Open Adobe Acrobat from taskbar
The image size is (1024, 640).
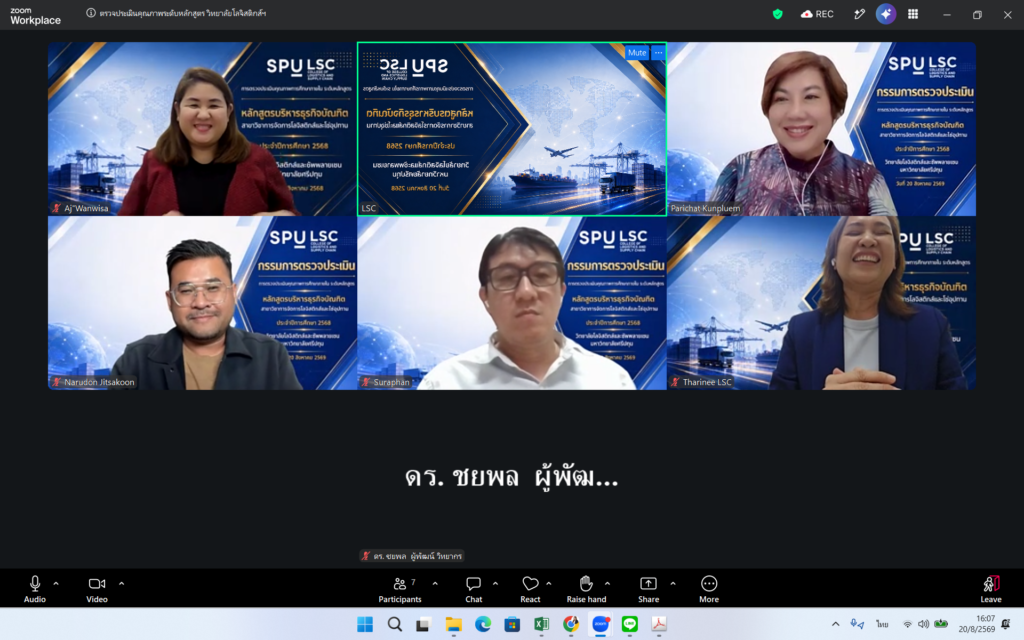pos(659,624)
